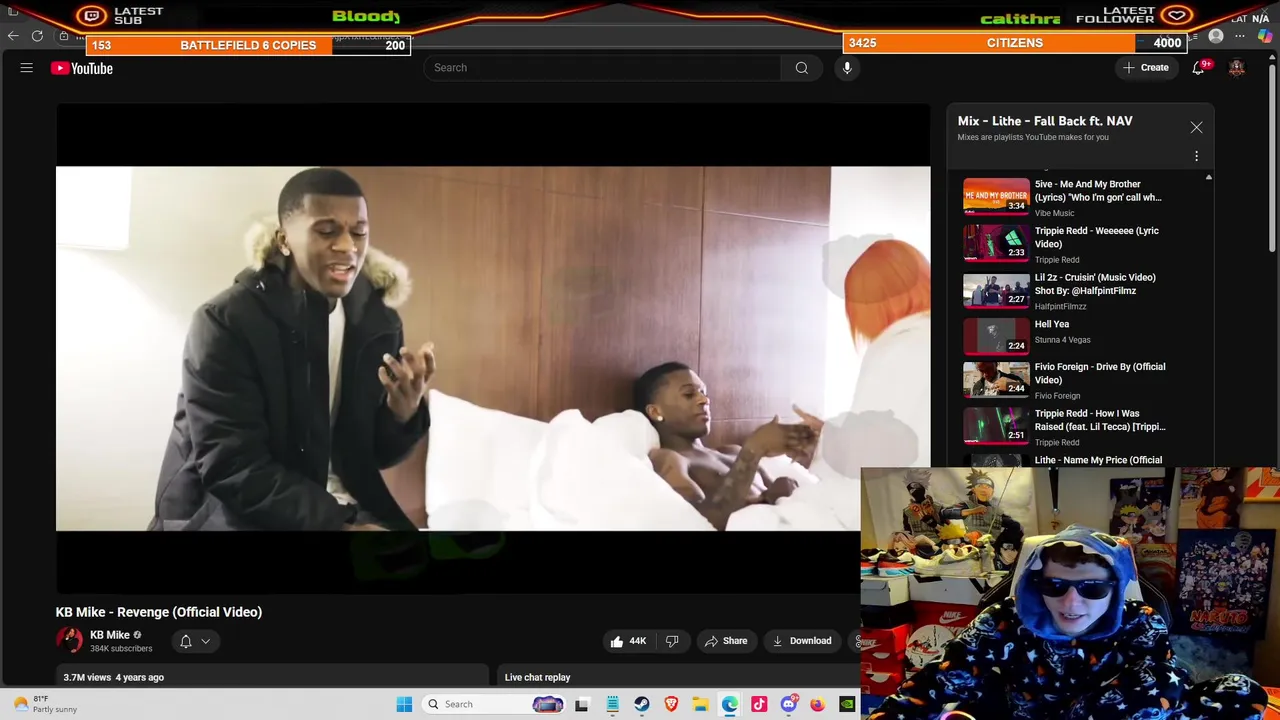
Task: Download the Revenge video
Action: click(x=800, y=641)
